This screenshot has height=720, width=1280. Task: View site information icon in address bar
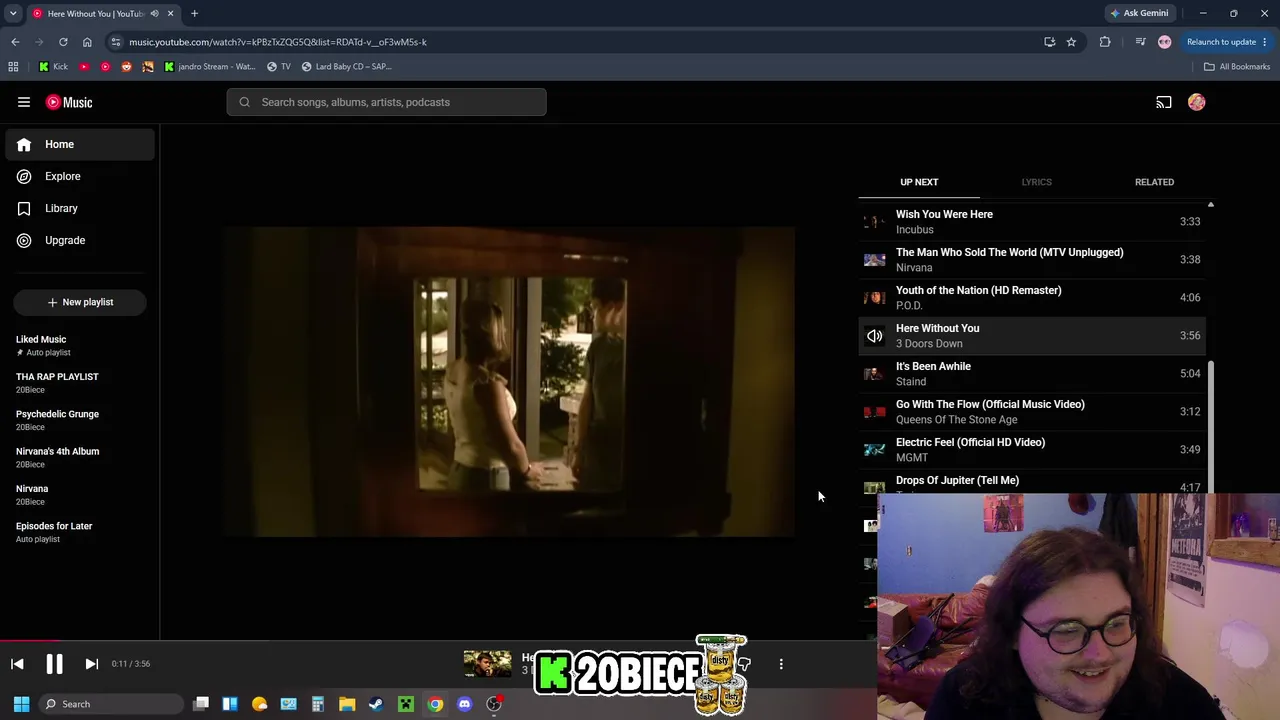click(116, 42)
